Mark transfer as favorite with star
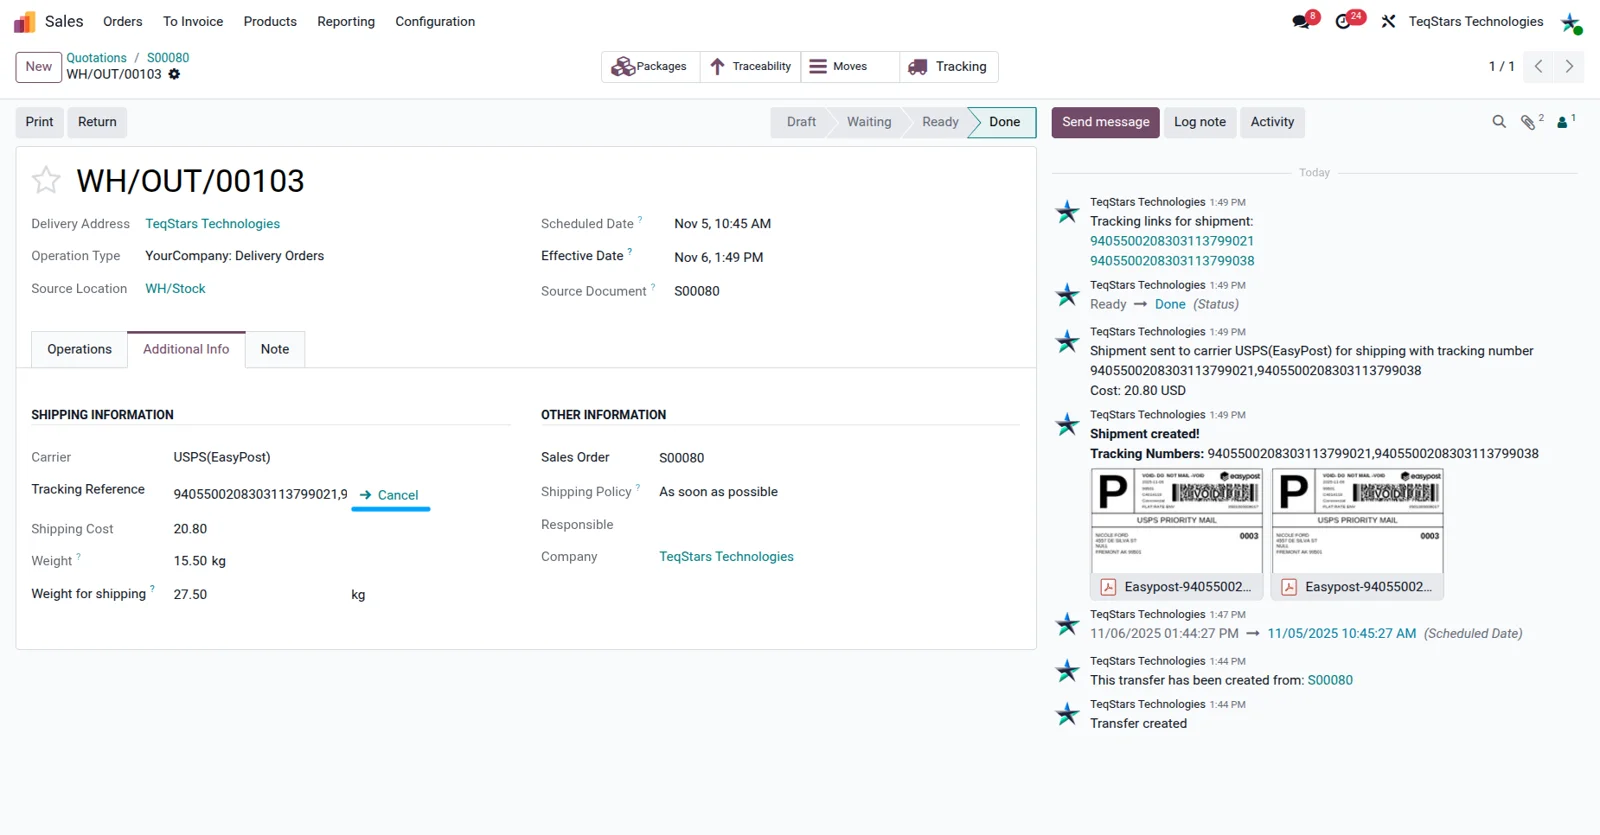Screen dimensions: 1600x835 click(x=46, y=180)
